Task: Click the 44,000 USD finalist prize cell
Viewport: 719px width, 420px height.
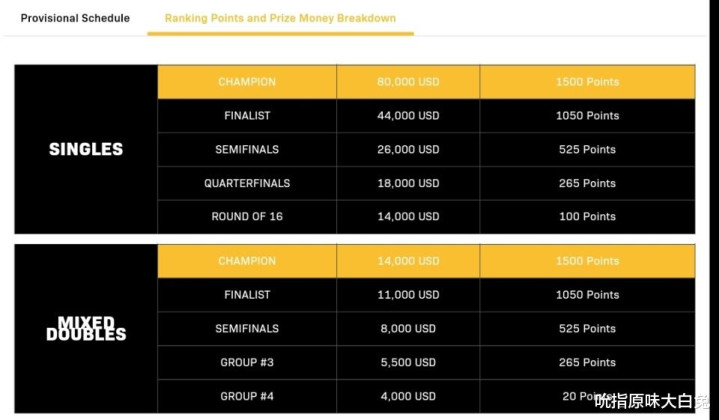Action: coord(408,116)
